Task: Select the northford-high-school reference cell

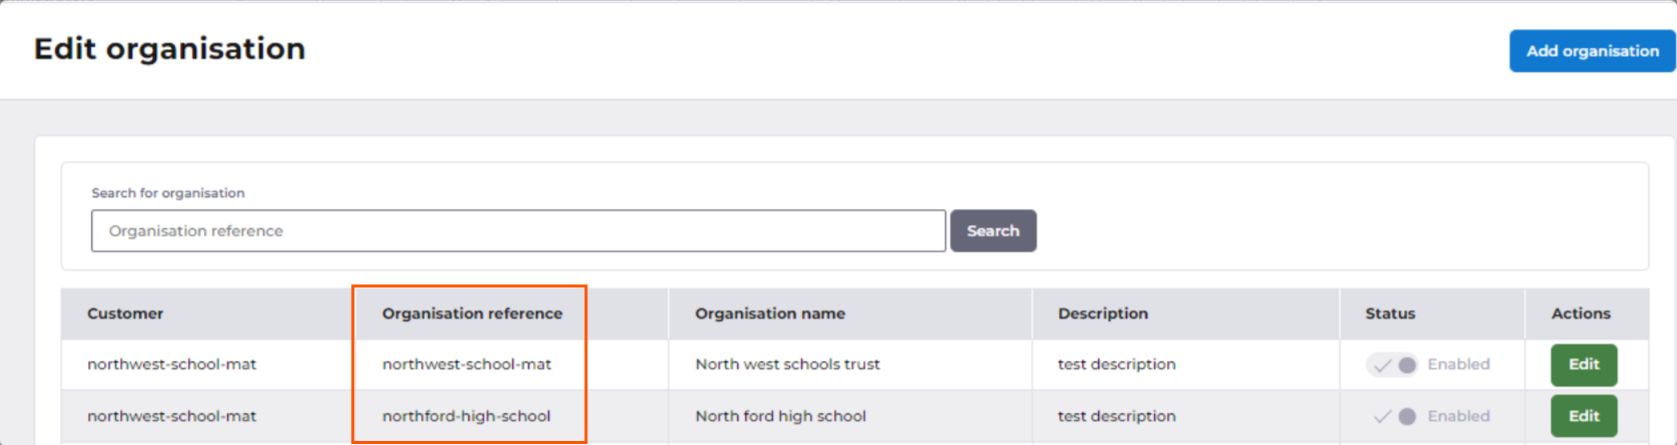Action: coord(466,416)
